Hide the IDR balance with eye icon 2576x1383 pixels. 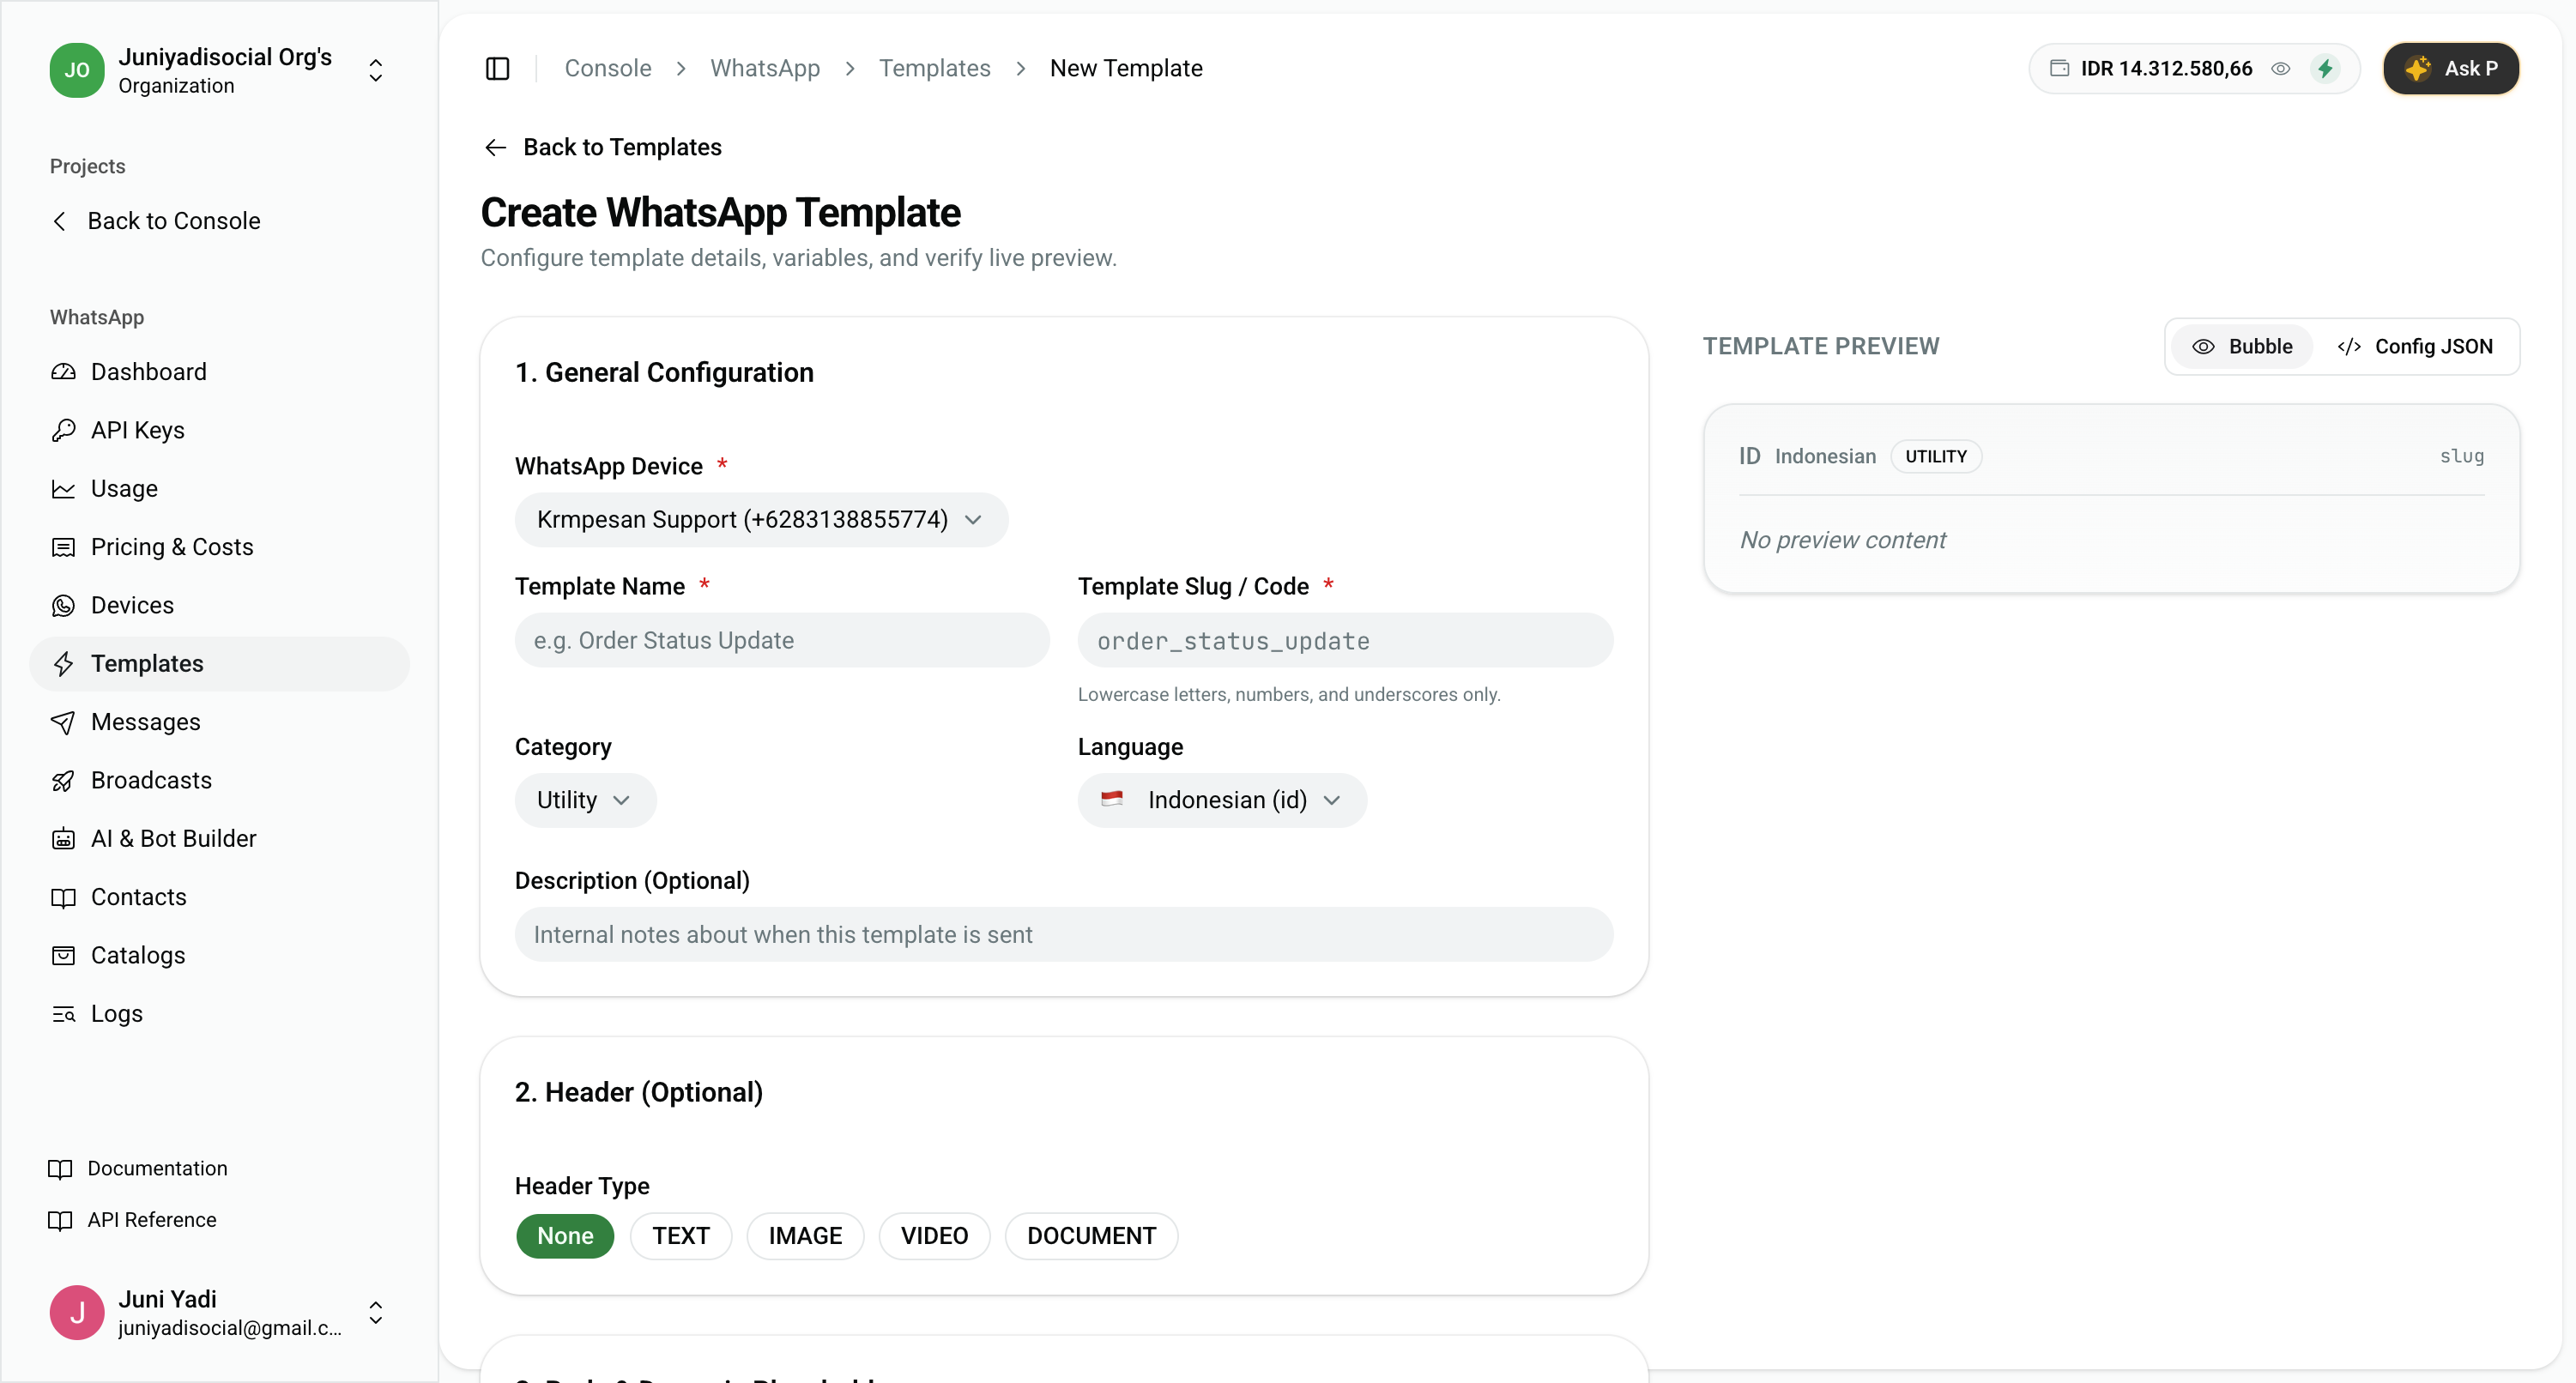[x=2280, y=68]
